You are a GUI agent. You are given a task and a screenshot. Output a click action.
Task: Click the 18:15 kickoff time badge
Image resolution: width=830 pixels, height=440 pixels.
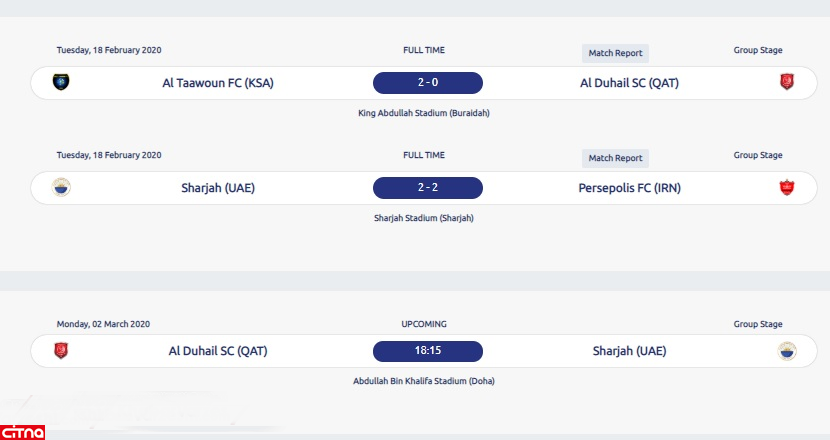pos(427,352)
